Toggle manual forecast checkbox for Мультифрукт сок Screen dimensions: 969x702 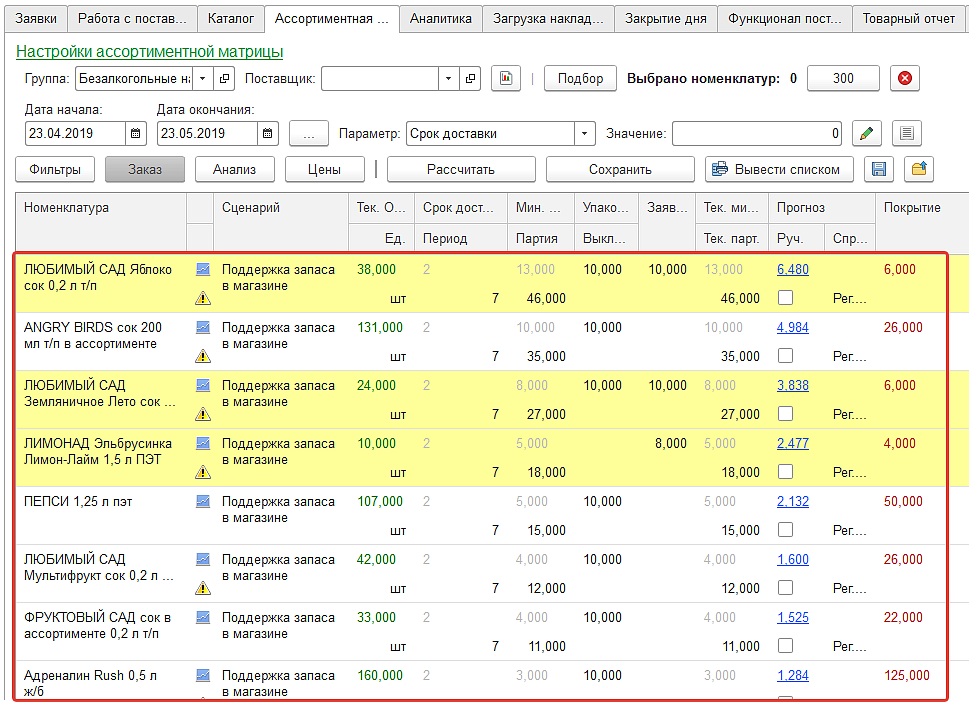(785, 588)
